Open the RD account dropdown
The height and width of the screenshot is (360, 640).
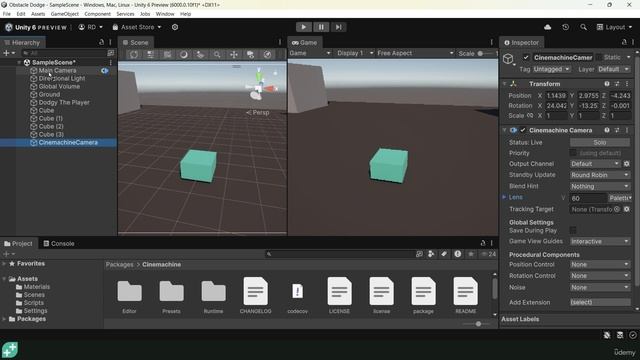coord(91,27)
